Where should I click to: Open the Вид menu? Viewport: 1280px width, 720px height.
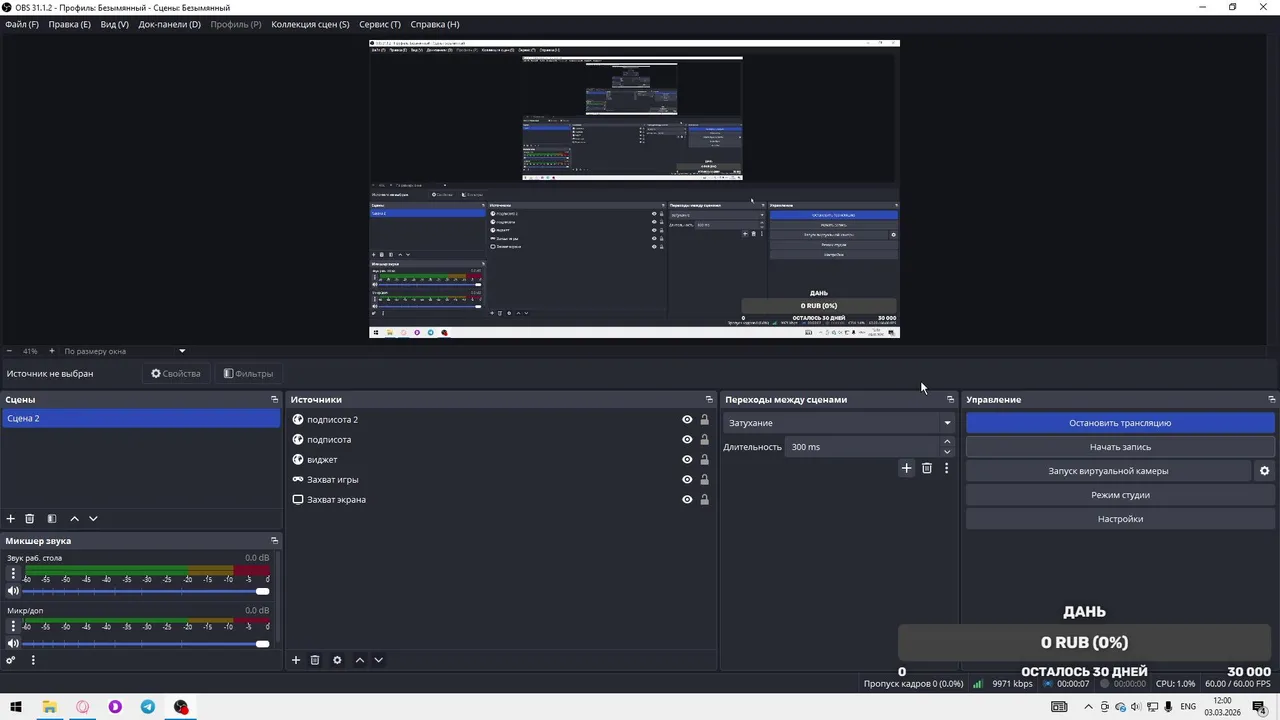click(x=114, y=24)
